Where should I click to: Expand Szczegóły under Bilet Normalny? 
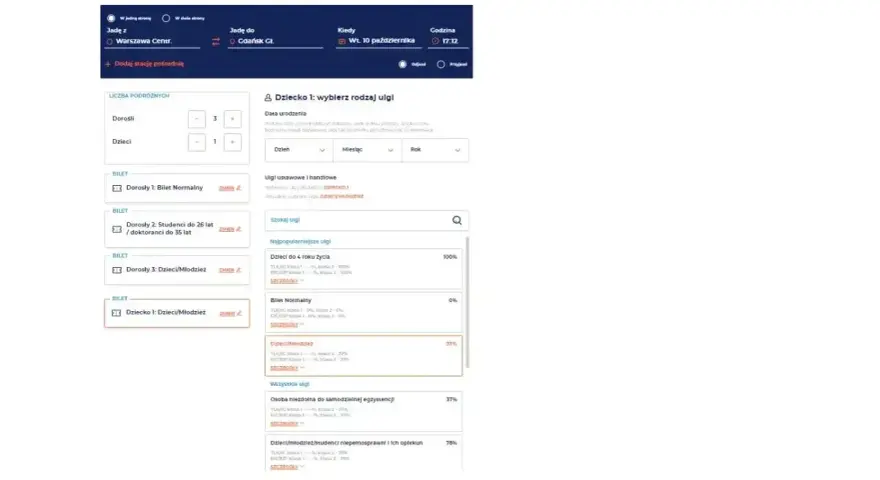(286, 324)
